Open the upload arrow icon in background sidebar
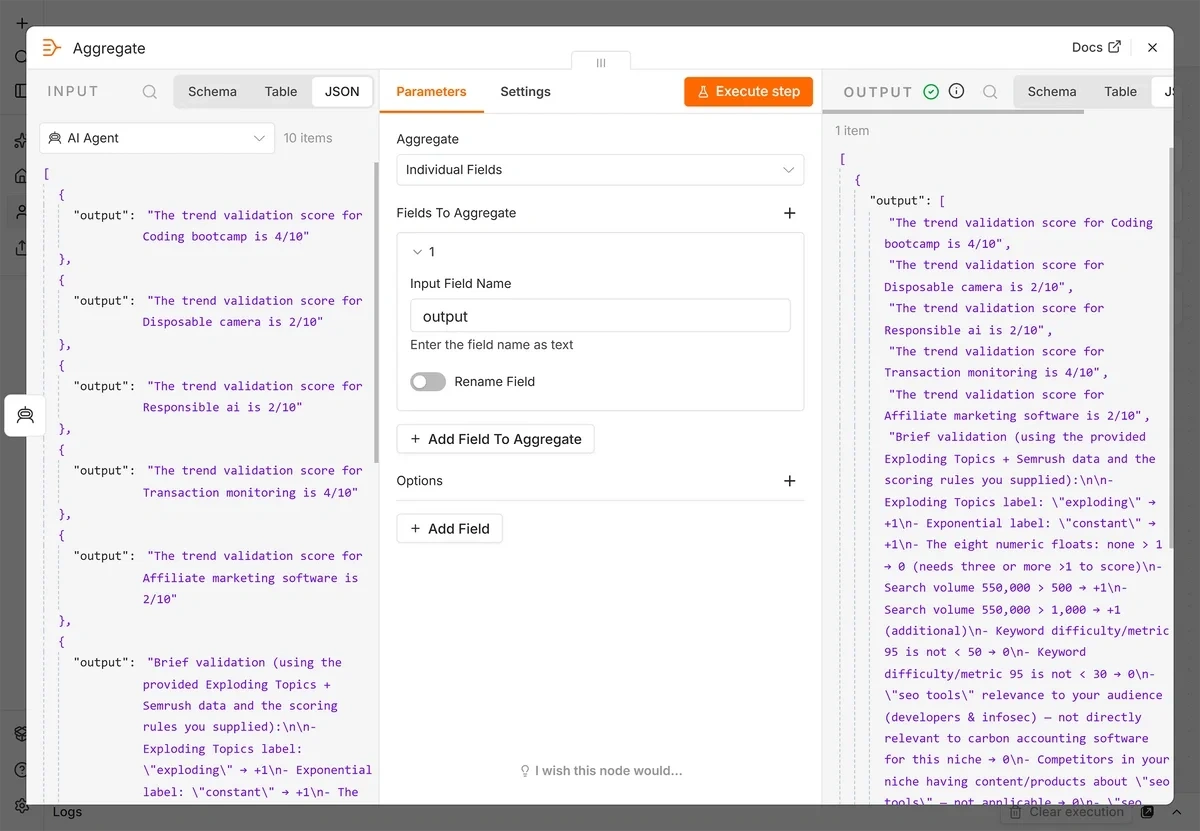Image resolution: width=1200 pixels, height=831 pixels. [21, 247]
